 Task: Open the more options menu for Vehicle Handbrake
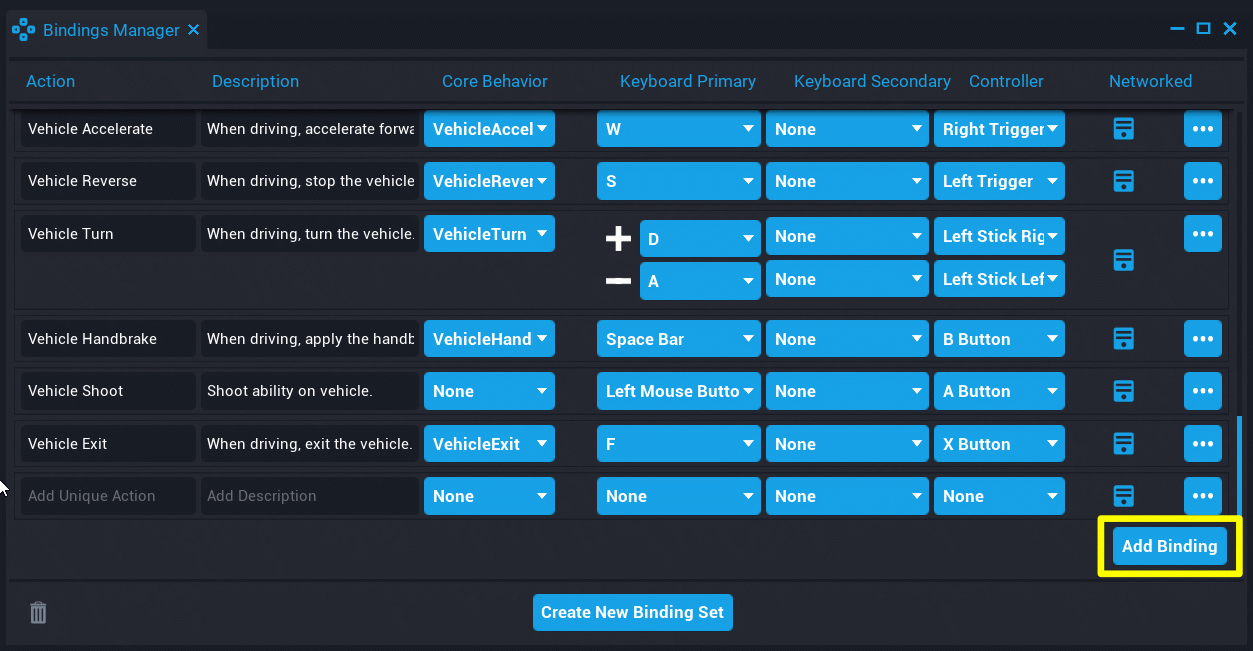pos(1202,339)
